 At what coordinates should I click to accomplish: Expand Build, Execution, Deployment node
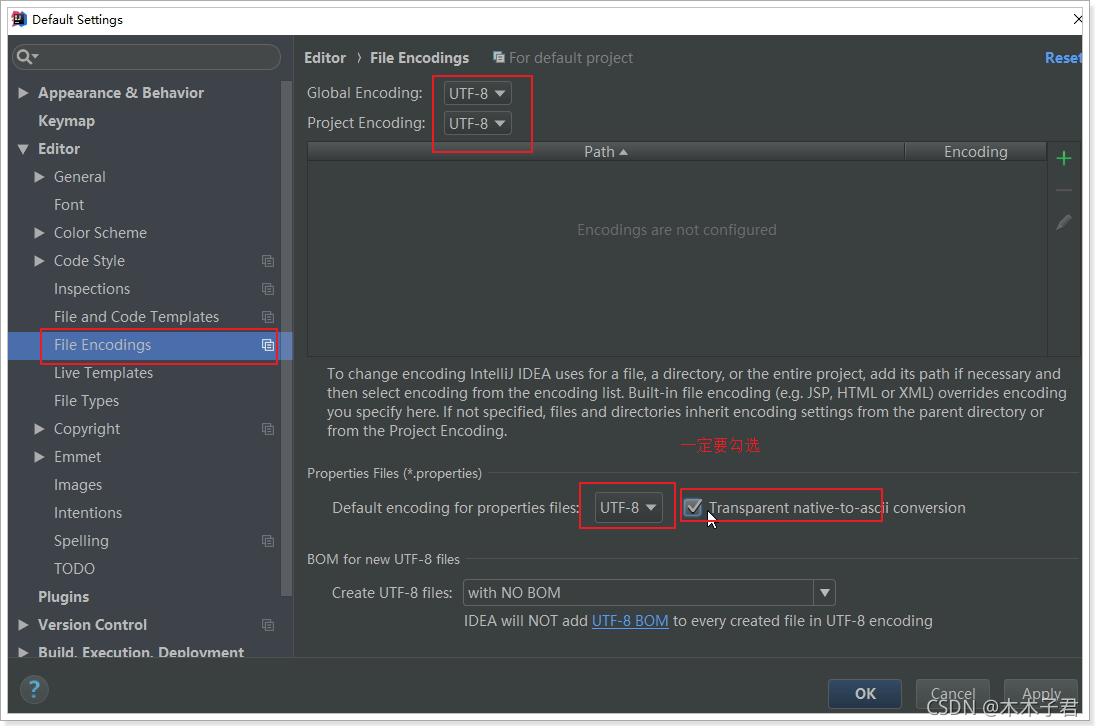[23, 652]
